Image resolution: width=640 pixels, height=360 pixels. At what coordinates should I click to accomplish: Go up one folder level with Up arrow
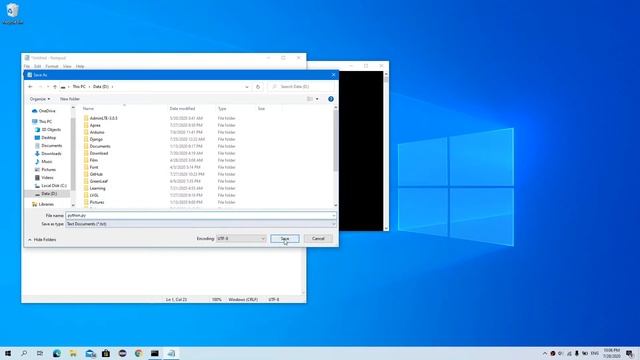click(x=55, y=87)
